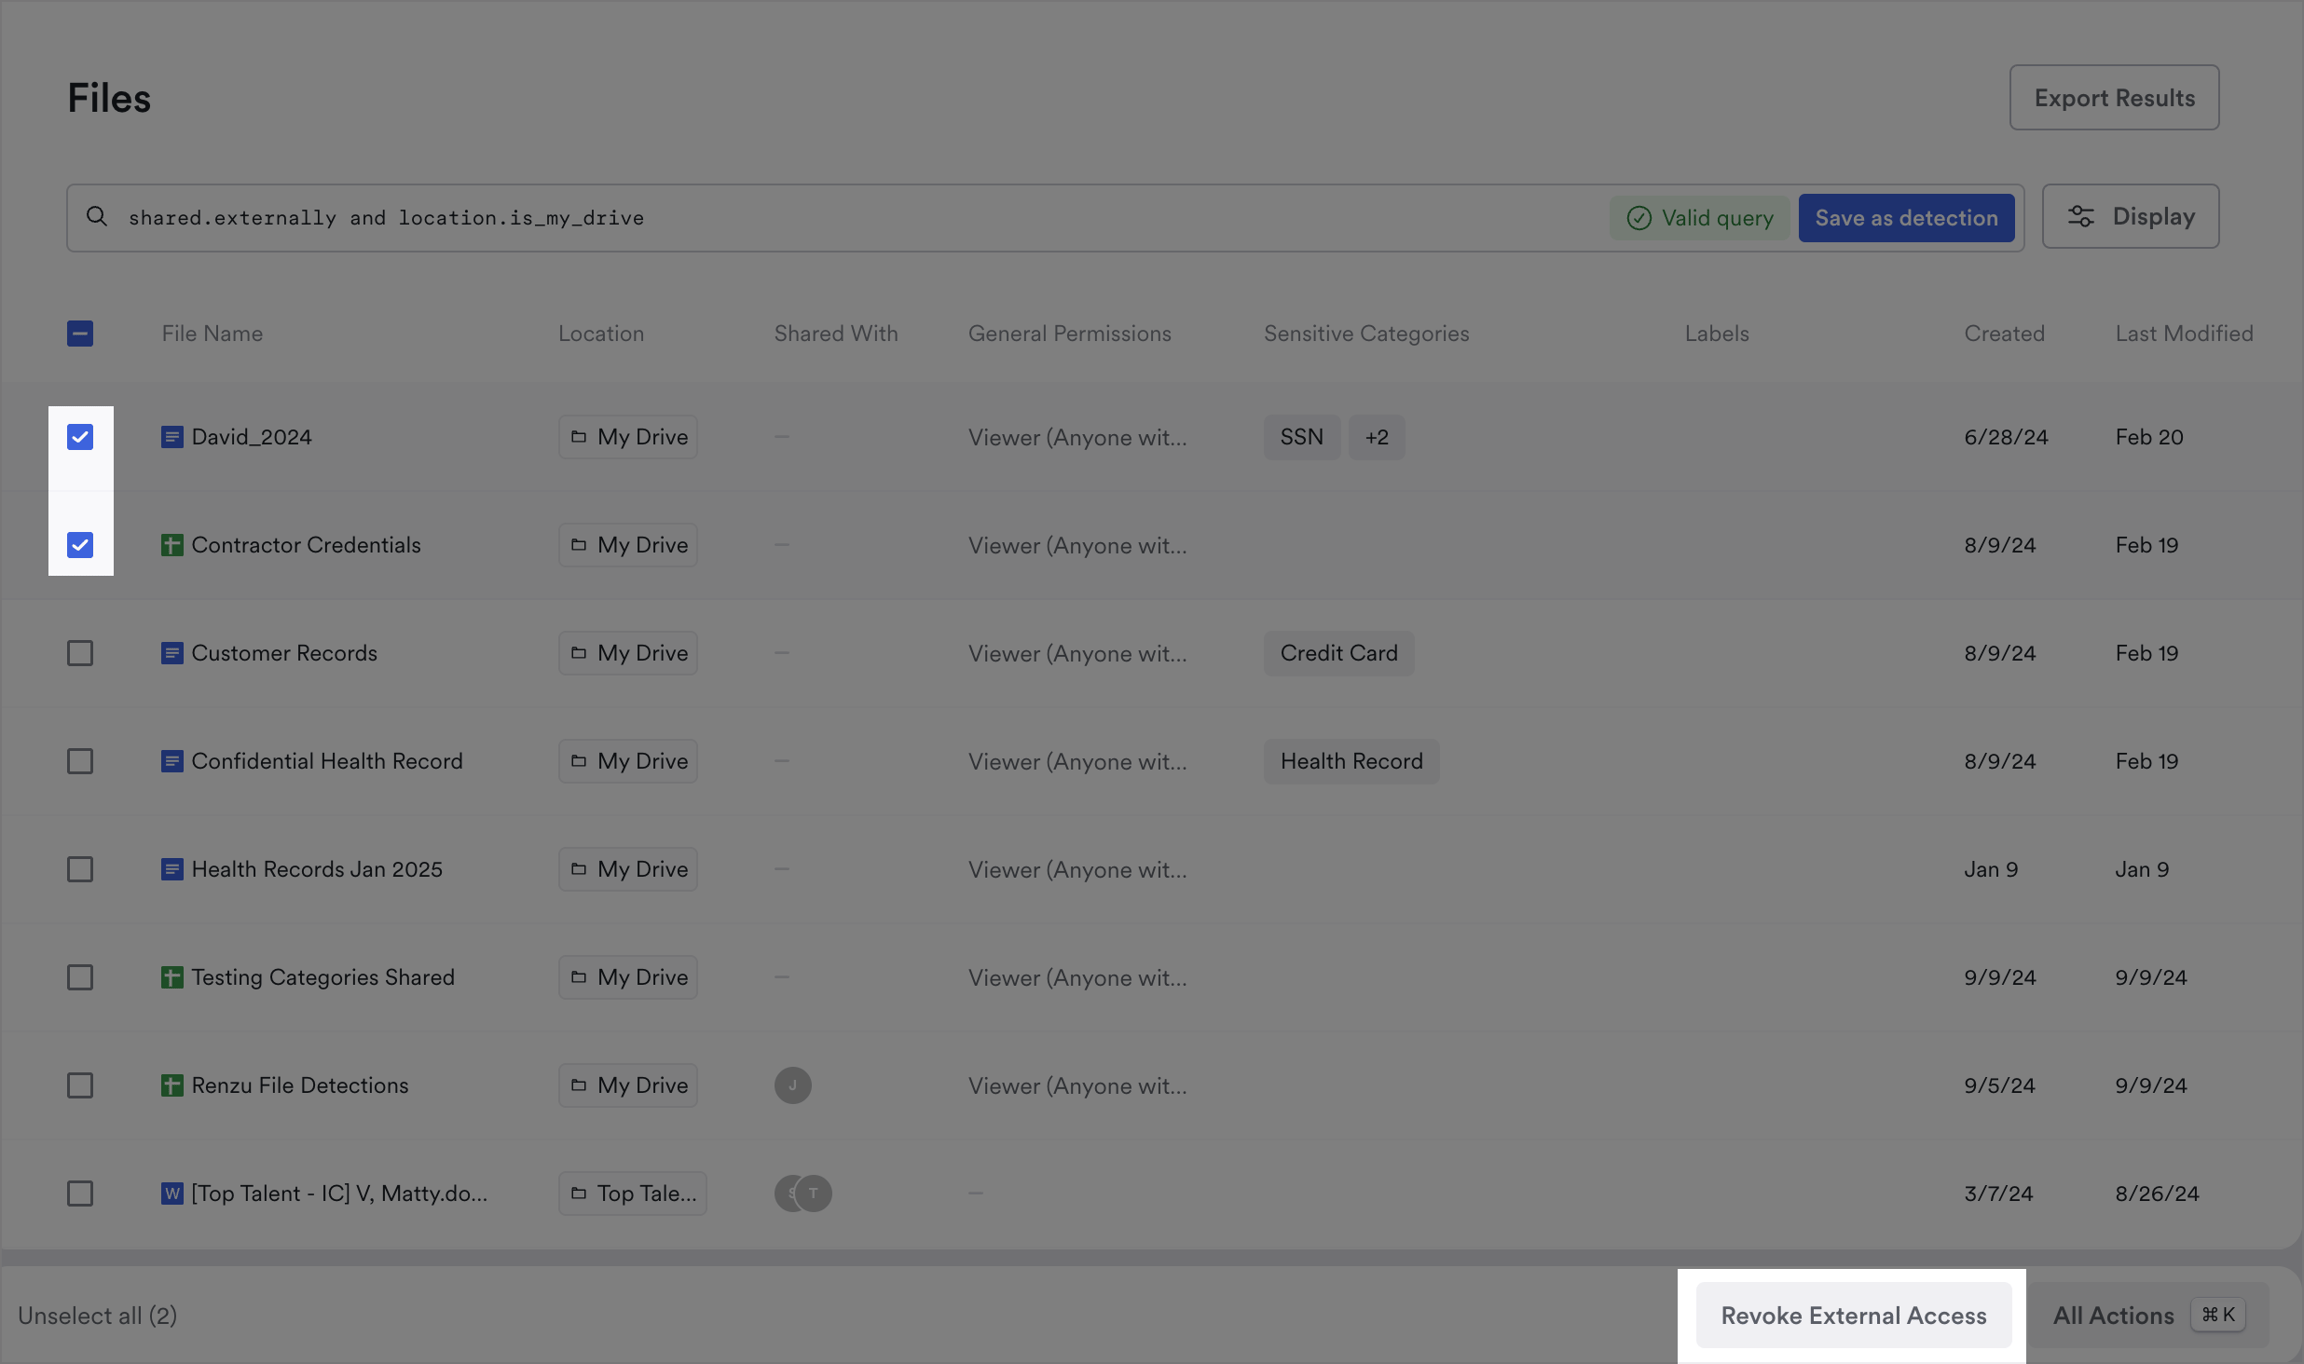Click the search magnifier icon in the query bar

click(x=96, y=216)
